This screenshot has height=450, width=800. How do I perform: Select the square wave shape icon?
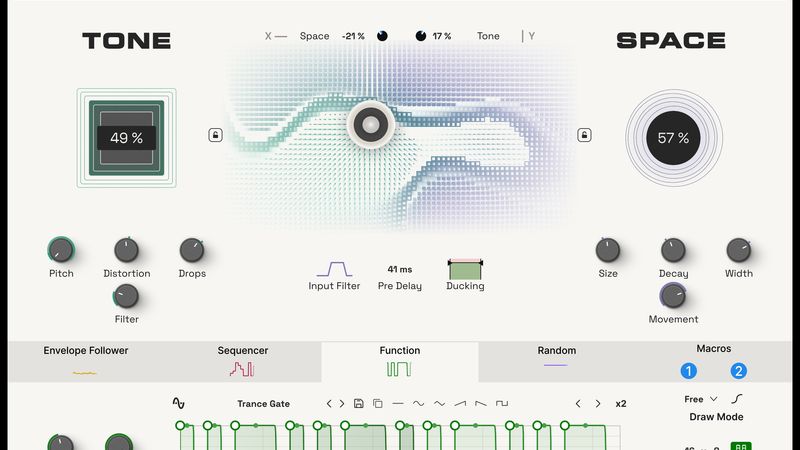(x=502, y=404)
